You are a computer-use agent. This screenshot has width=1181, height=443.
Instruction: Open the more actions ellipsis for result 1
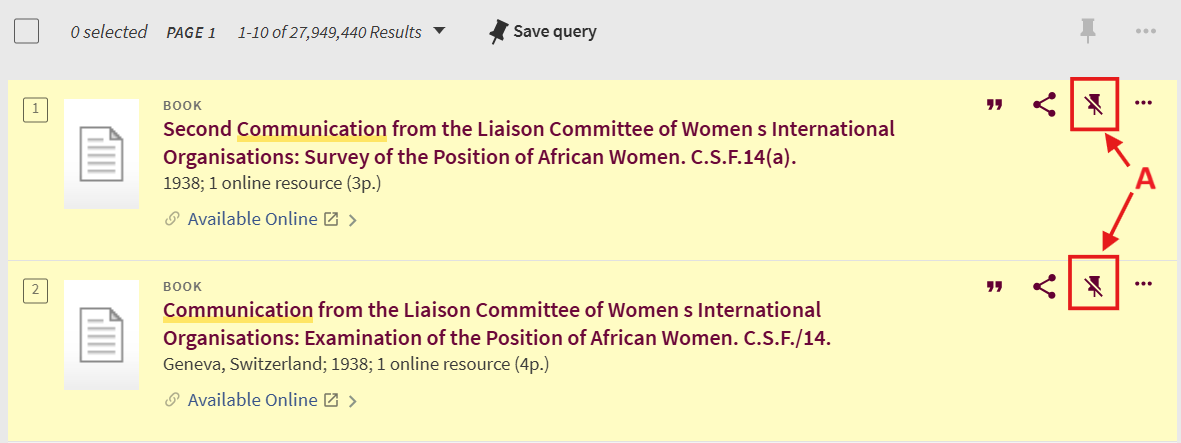[x=1144, y=103]
